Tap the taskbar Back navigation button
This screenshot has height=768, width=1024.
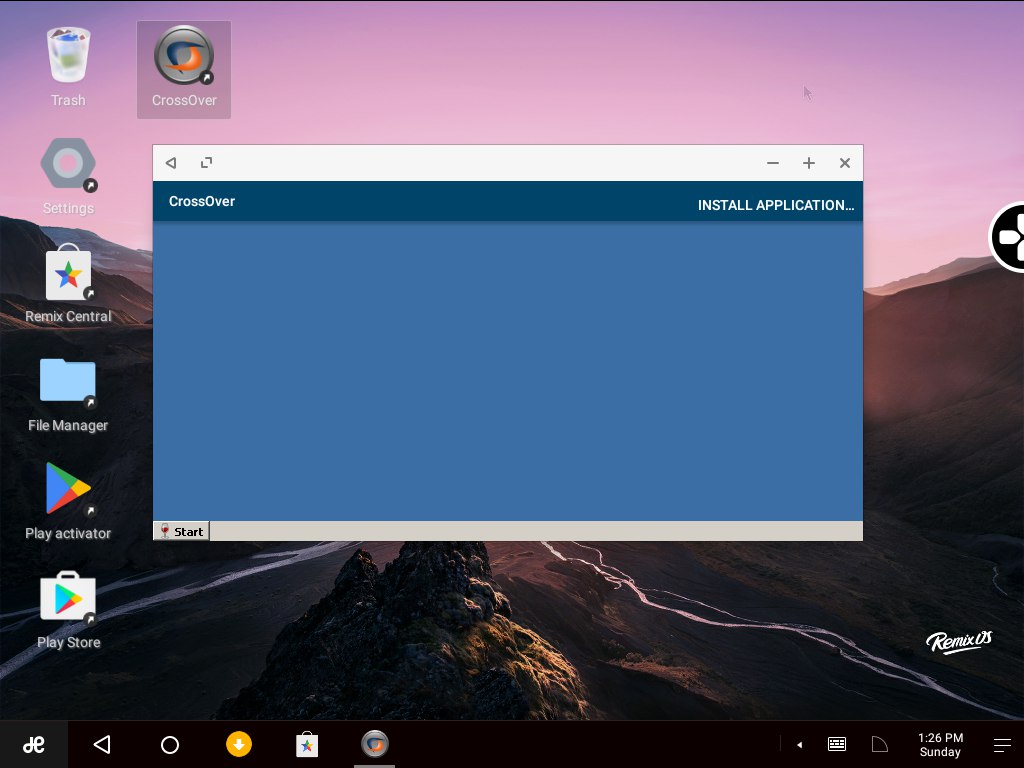[102, 744]
